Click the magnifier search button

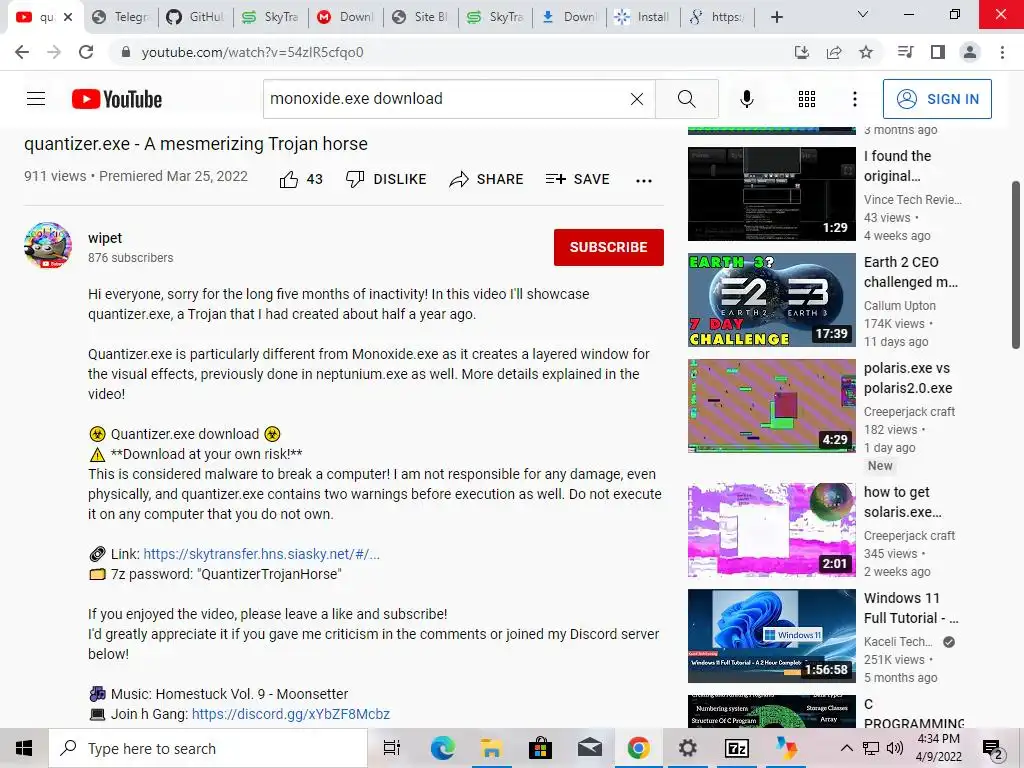(x=686, y=99)
